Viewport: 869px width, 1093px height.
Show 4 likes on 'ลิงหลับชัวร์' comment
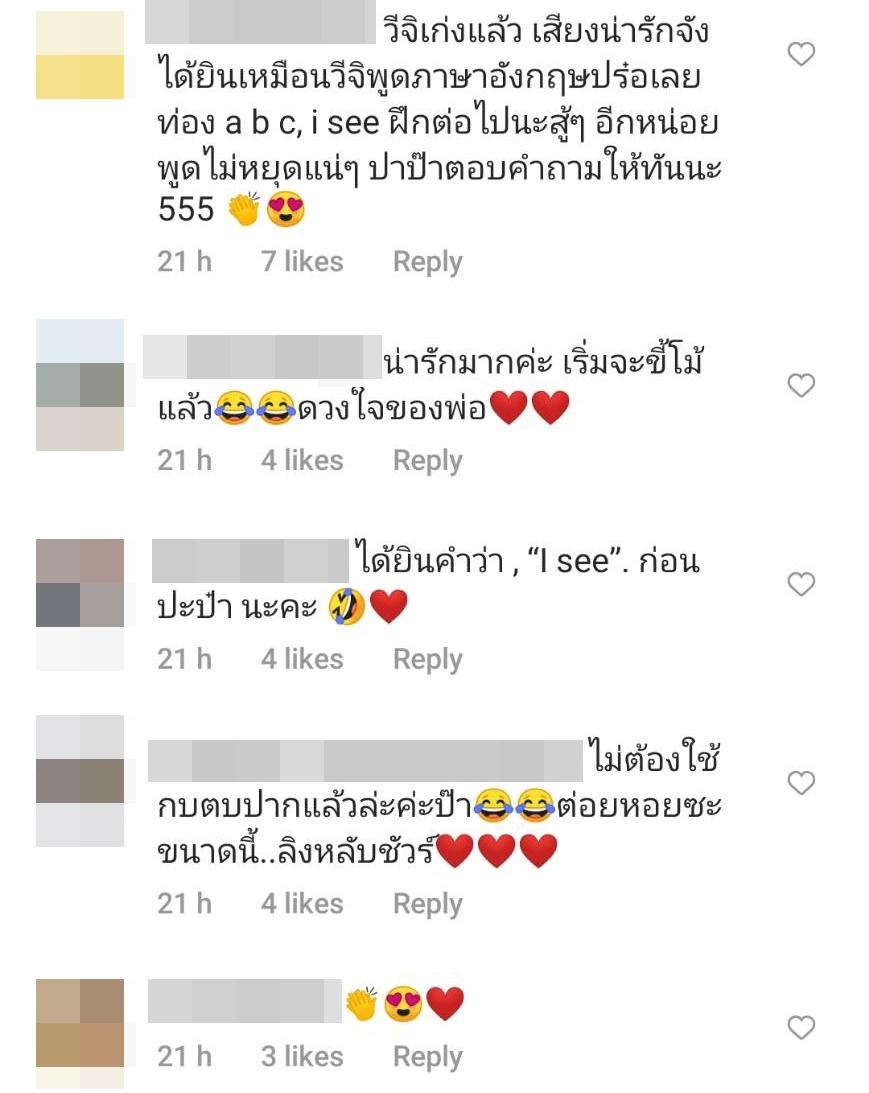[302, 904]
